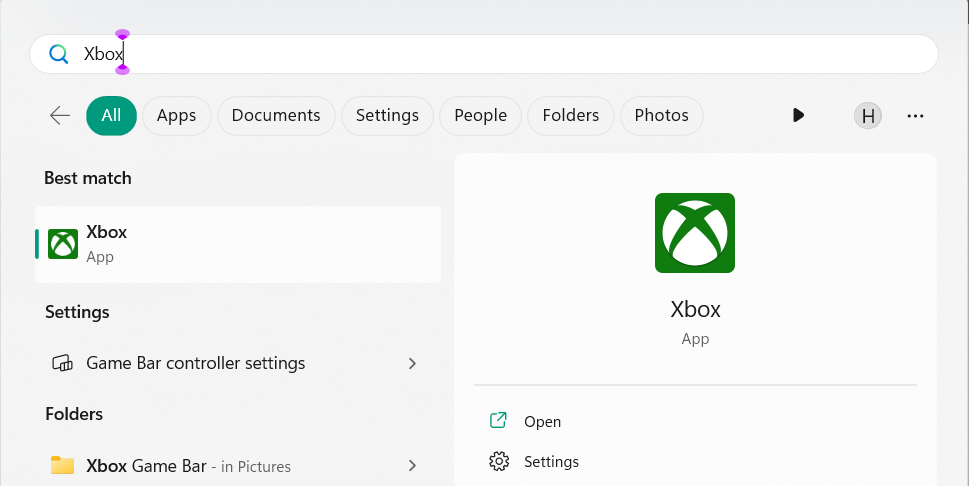
Task: Click the play arrow to show more filters
Action: coord(797,116)
